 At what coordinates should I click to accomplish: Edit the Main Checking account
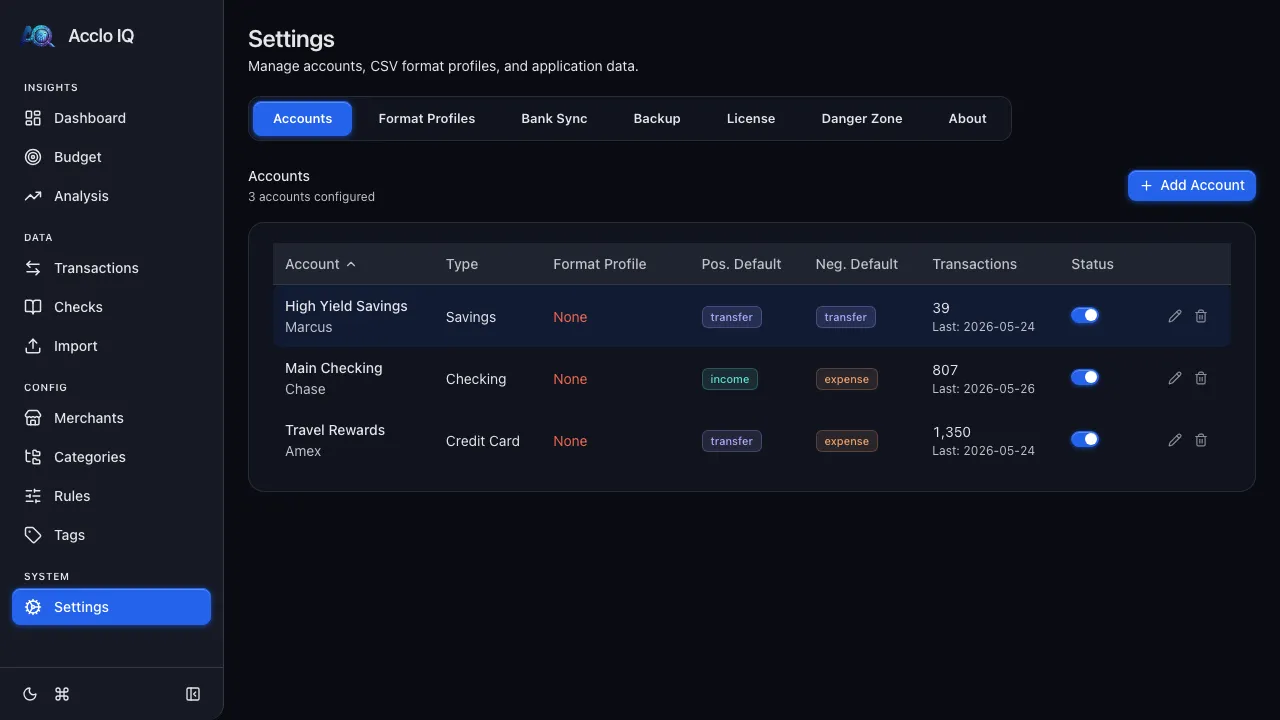click(1175, 378)
